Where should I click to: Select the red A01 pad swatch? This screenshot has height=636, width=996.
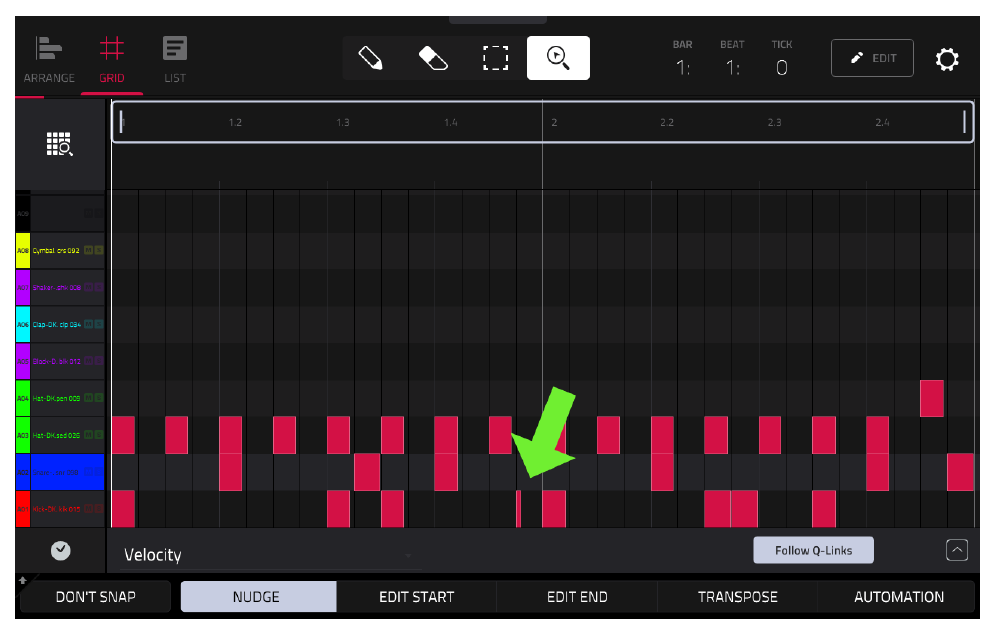tap(23, 509)
